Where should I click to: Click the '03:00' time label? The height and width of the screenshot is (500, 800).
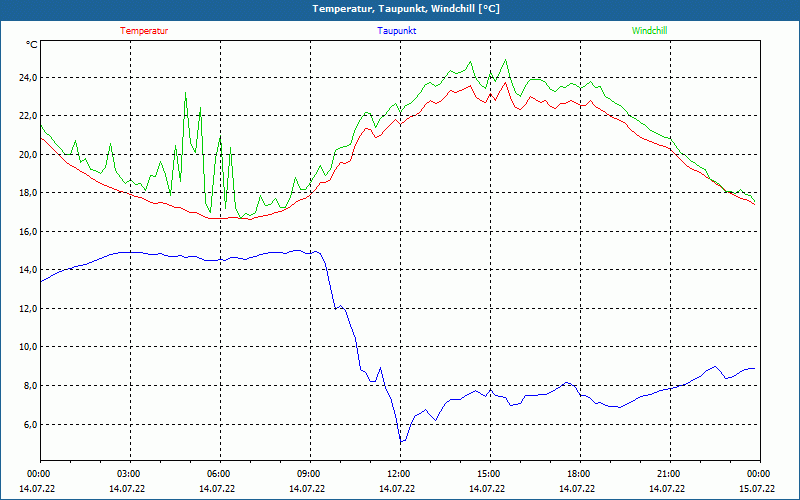[x=131, y=474]
